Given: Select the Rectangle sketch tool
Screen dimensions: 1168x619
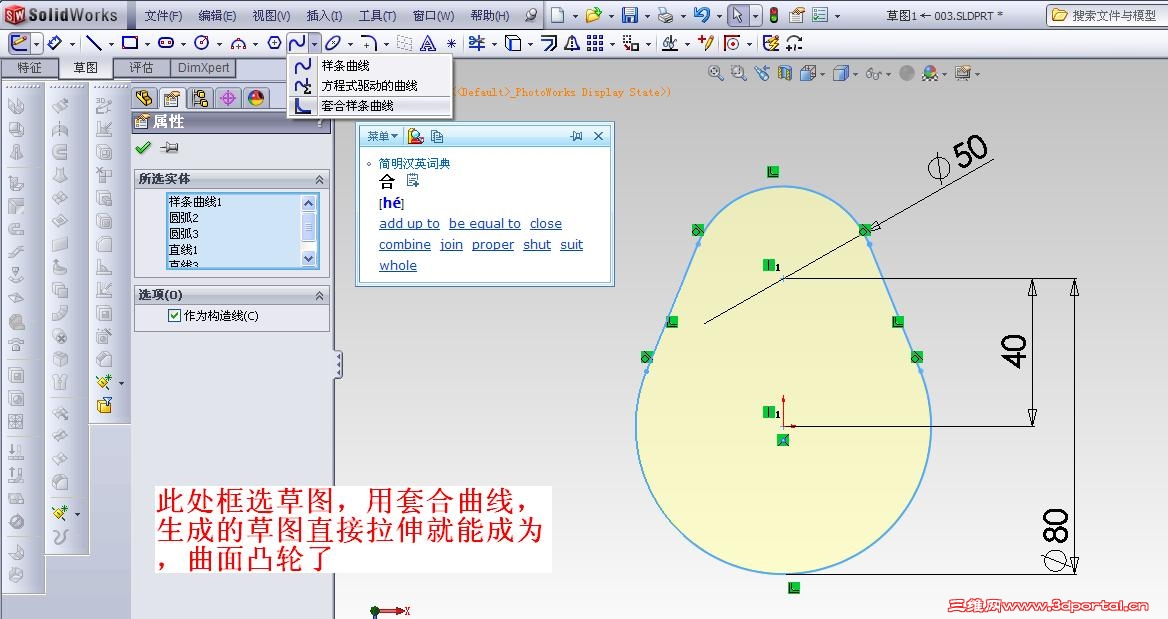Looking at the screenshot, I should point(130,43).
